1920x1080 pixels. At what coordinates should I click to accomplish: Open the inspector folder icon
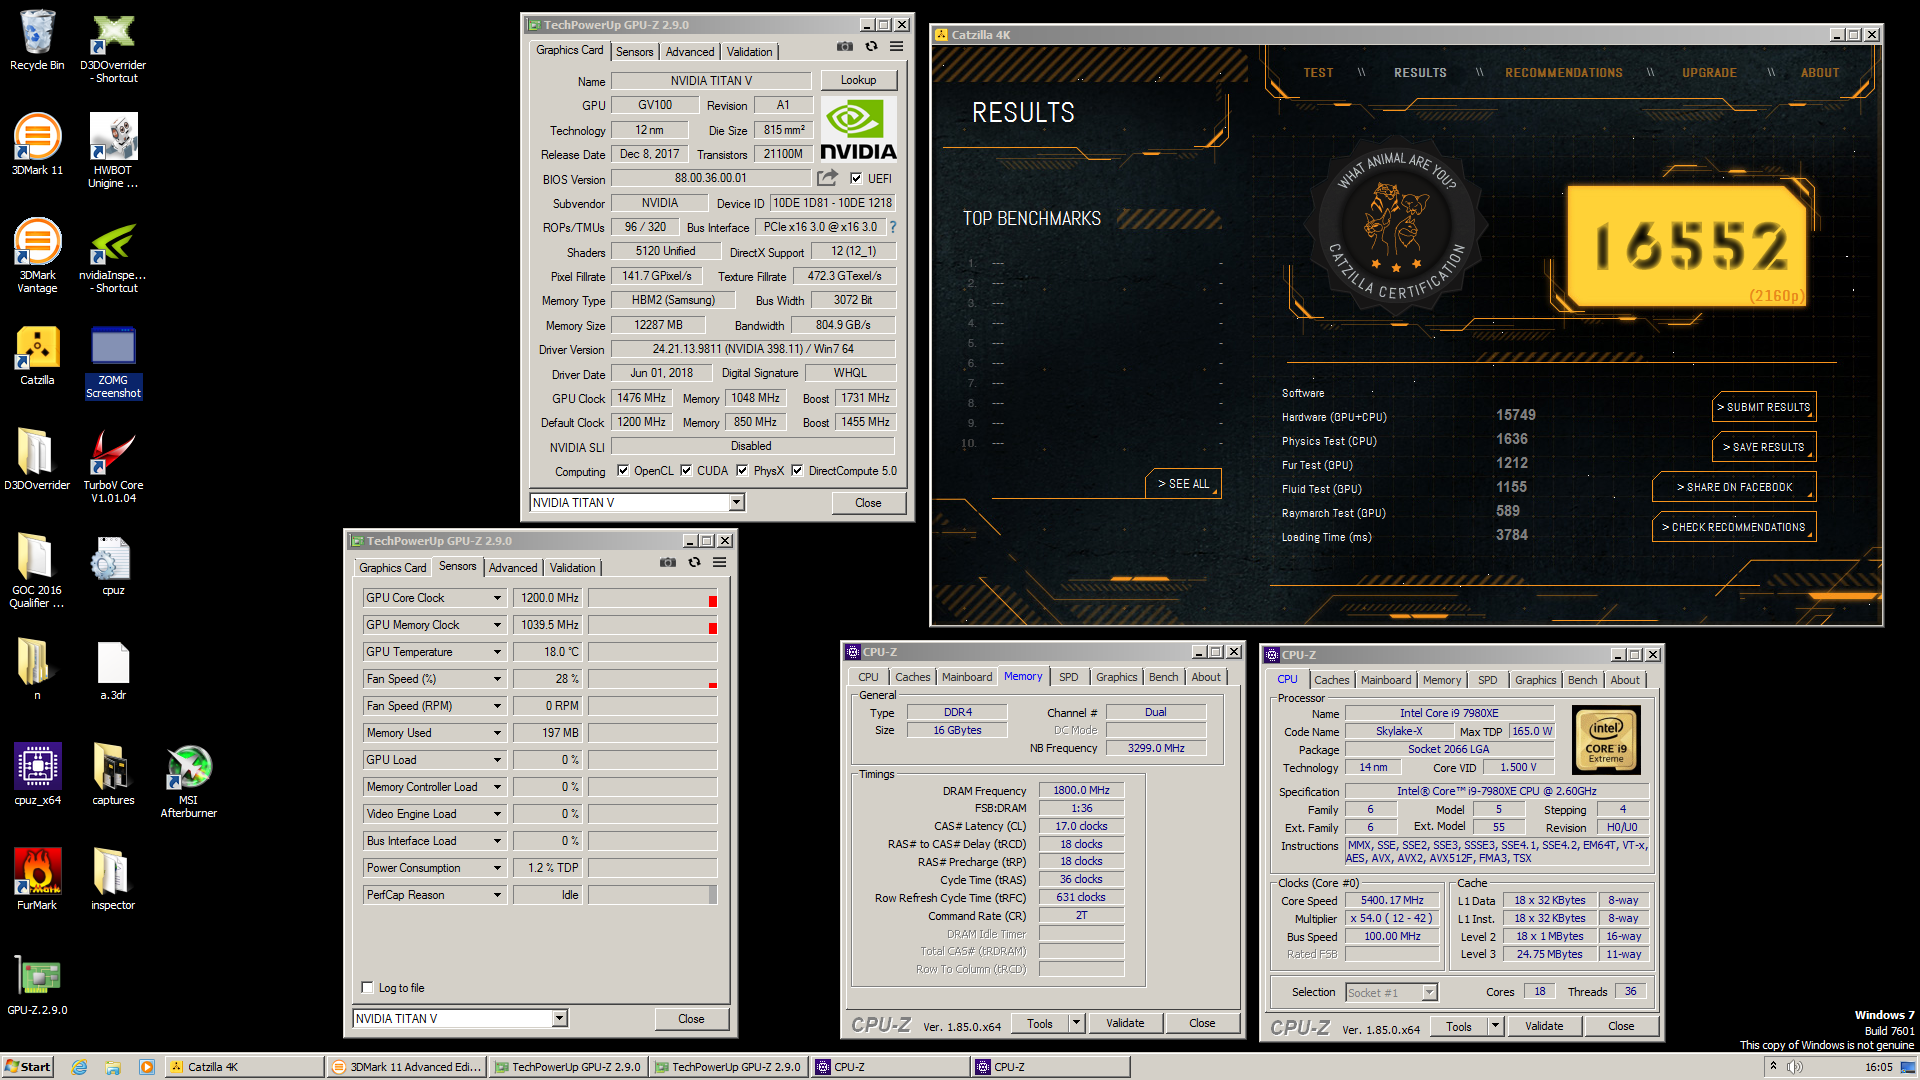click(113, 878)
